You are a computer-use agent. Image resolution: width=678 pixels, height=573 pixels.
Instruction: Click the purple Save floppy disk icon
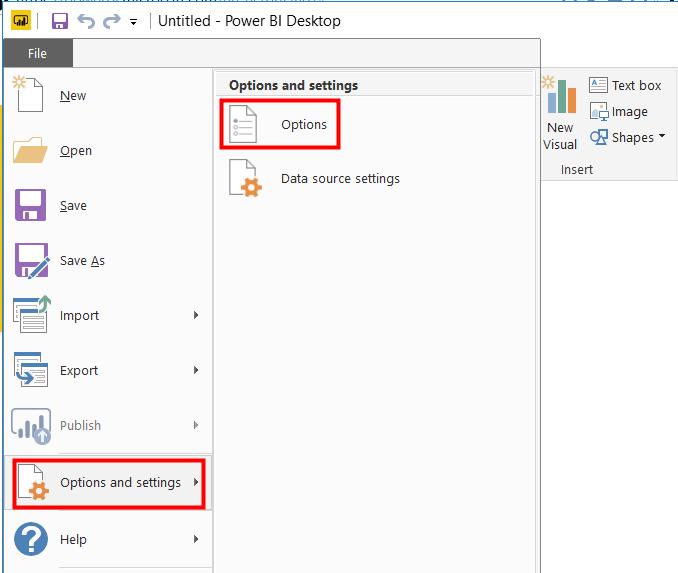[30, 205]
